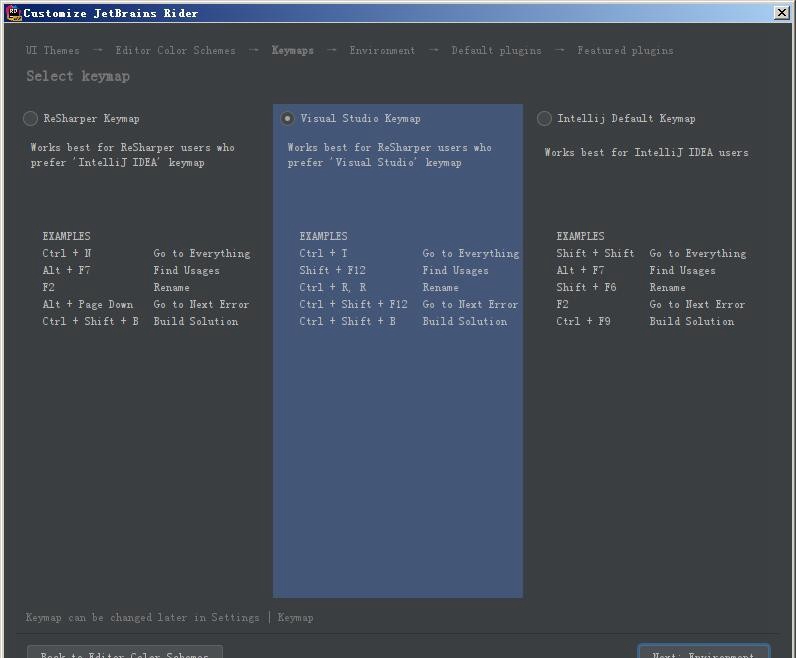Image resolution: width=796 pixels, height=658 pixels.
Task: Click the Next: Environment button
Action: (x=704, y=652)
